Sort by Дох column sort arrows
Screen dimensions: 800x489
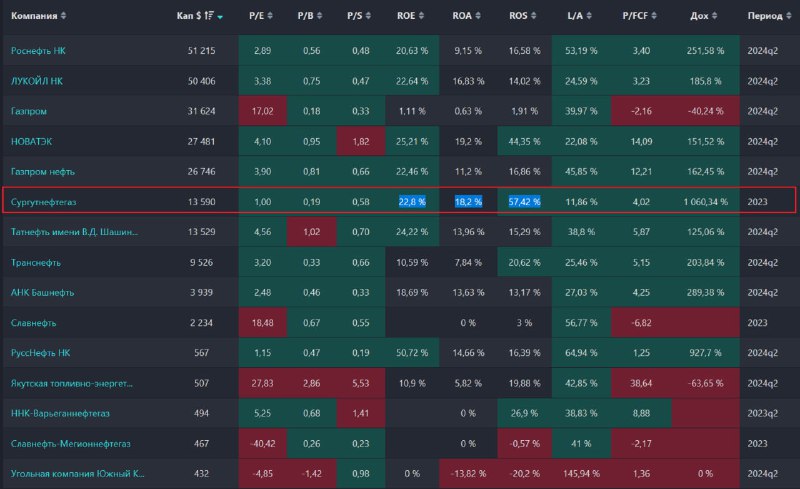click(714, 16)
